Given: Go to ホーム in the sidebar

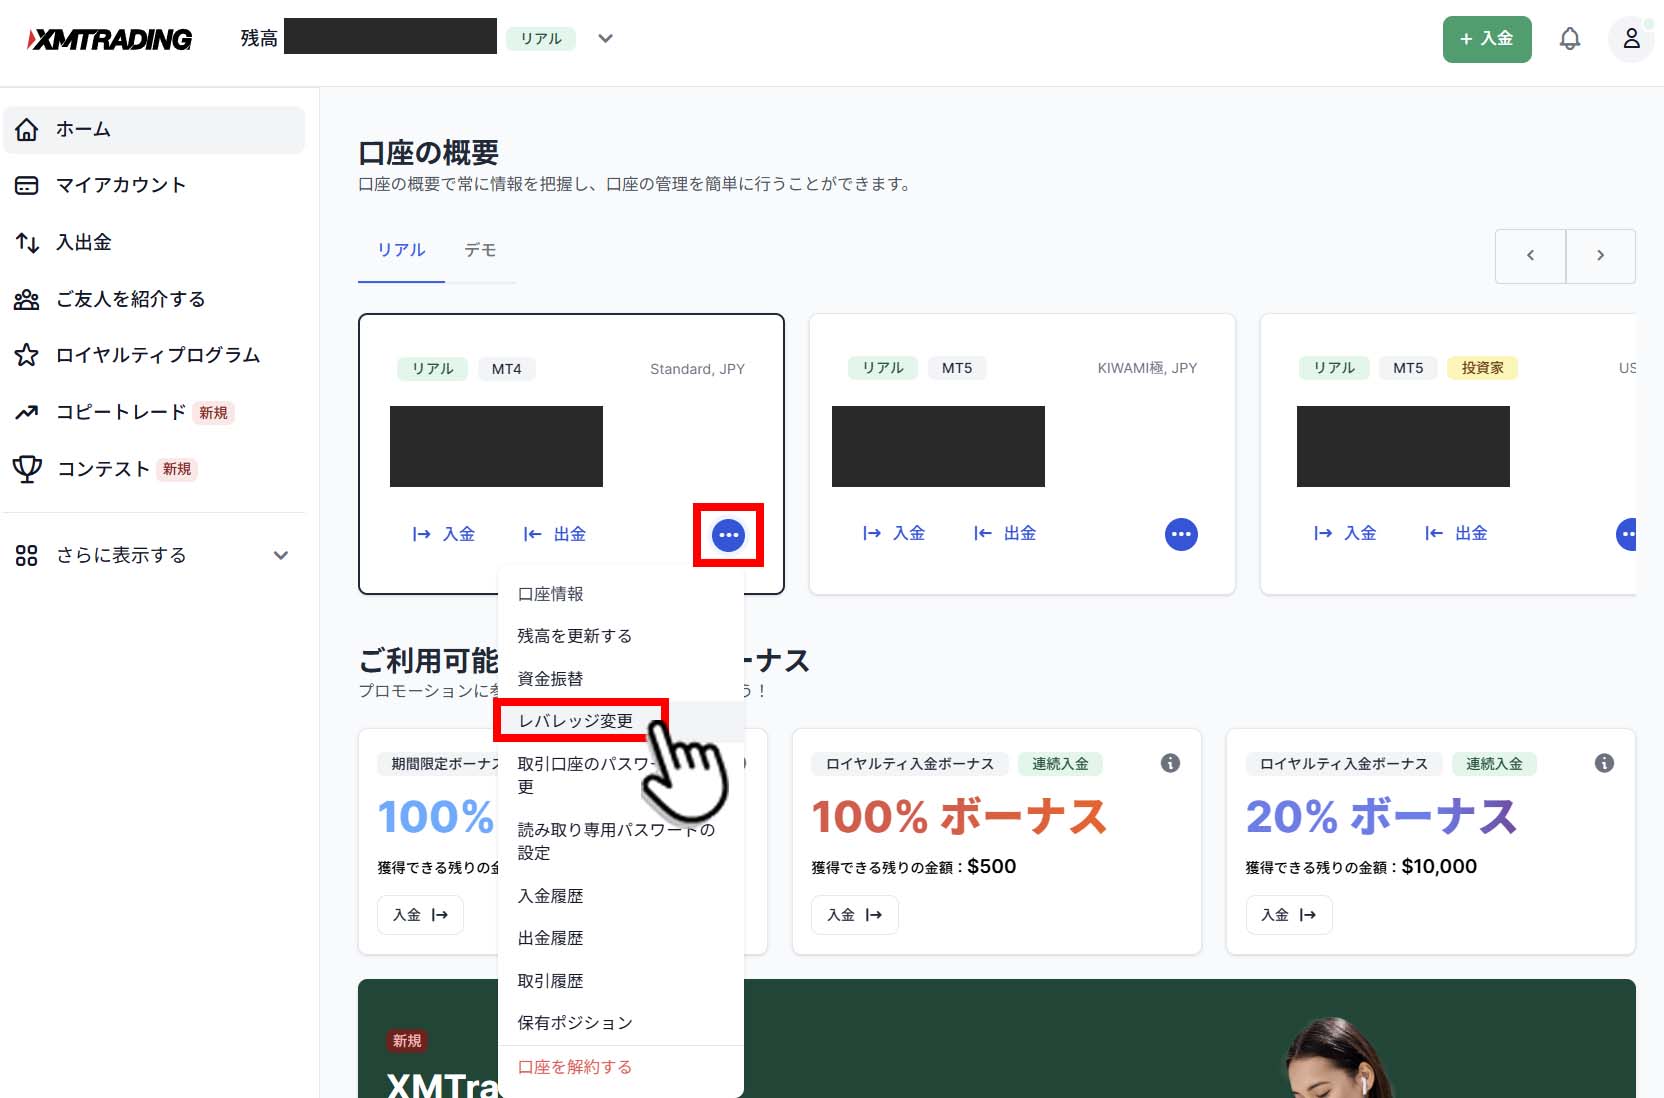Looking at the screenshot, I should pyautogui.click(x=154, y=130).
